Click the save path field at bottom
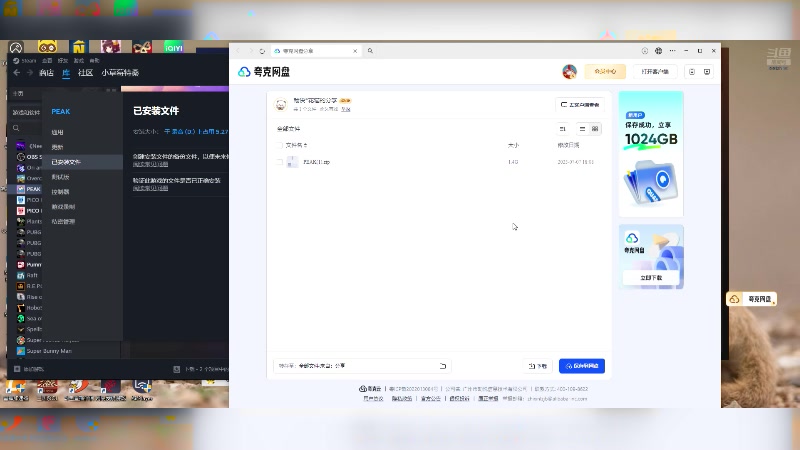Screen dimensions: 800x450 click(362, 366)
